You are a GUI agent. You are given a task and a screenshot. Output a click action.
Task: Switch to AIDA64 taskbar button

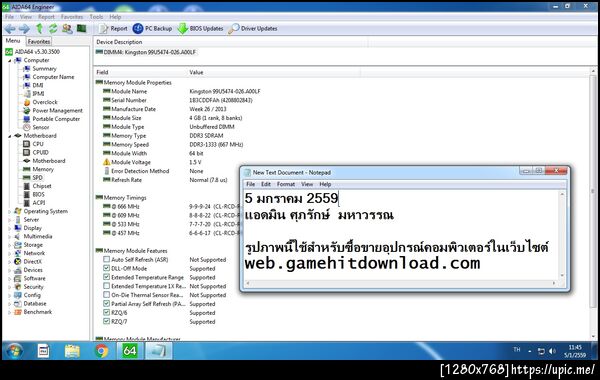pos(130,351)
